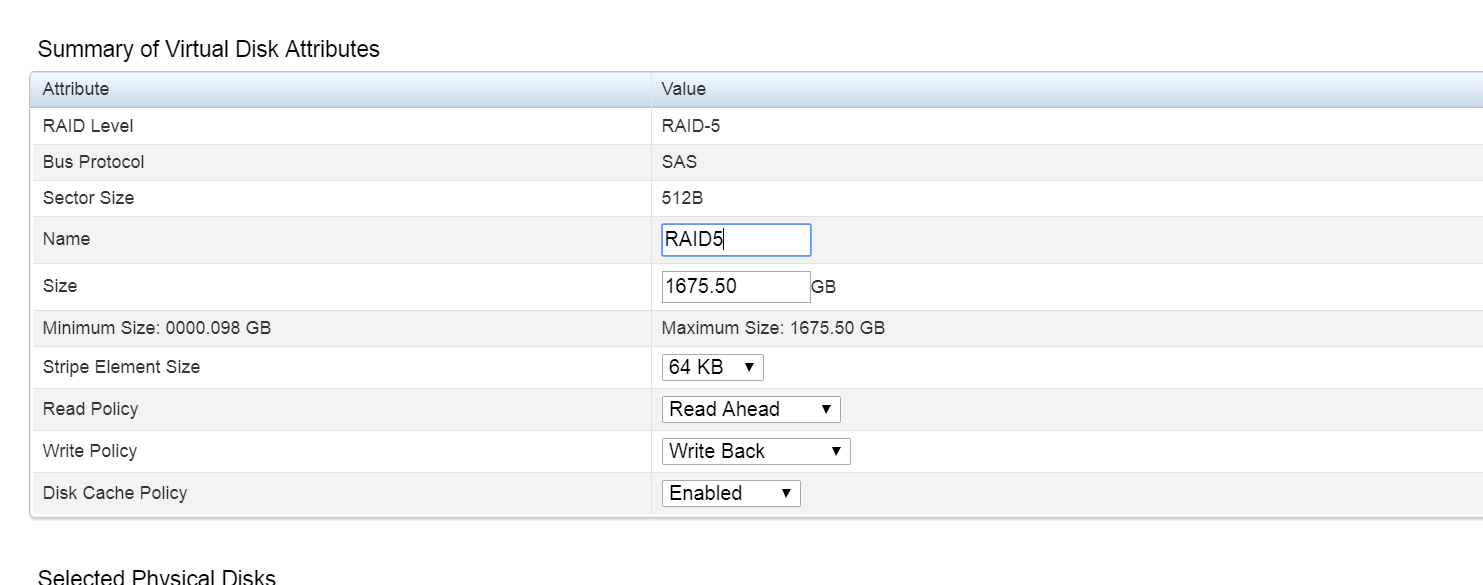Viewport: 1483px width, 585px height.
Task: Click the Disk Cache Policy row label
Action: (x=115, y=493)
